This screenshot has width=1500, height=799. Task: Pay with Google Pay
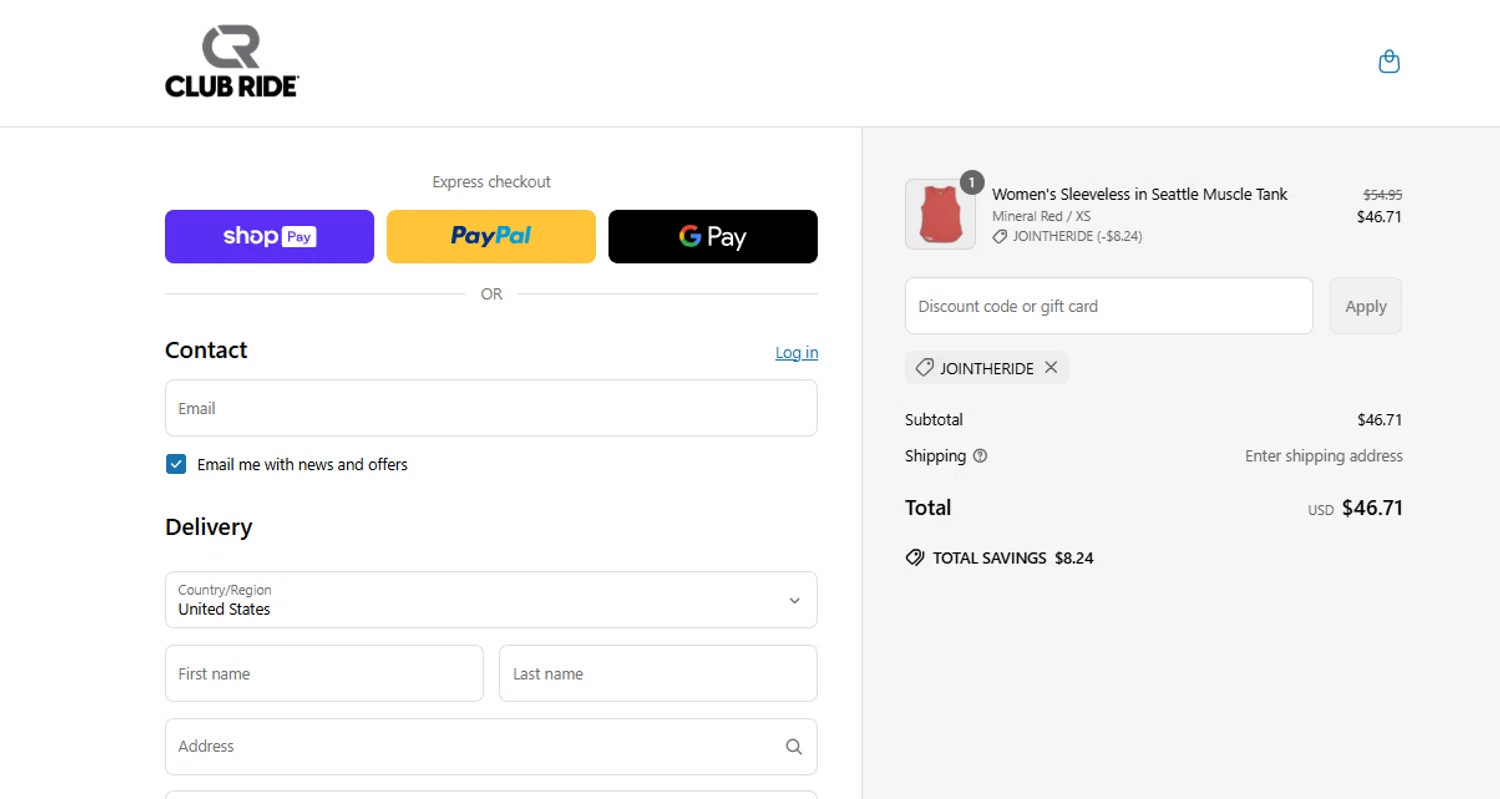(713, 237)
